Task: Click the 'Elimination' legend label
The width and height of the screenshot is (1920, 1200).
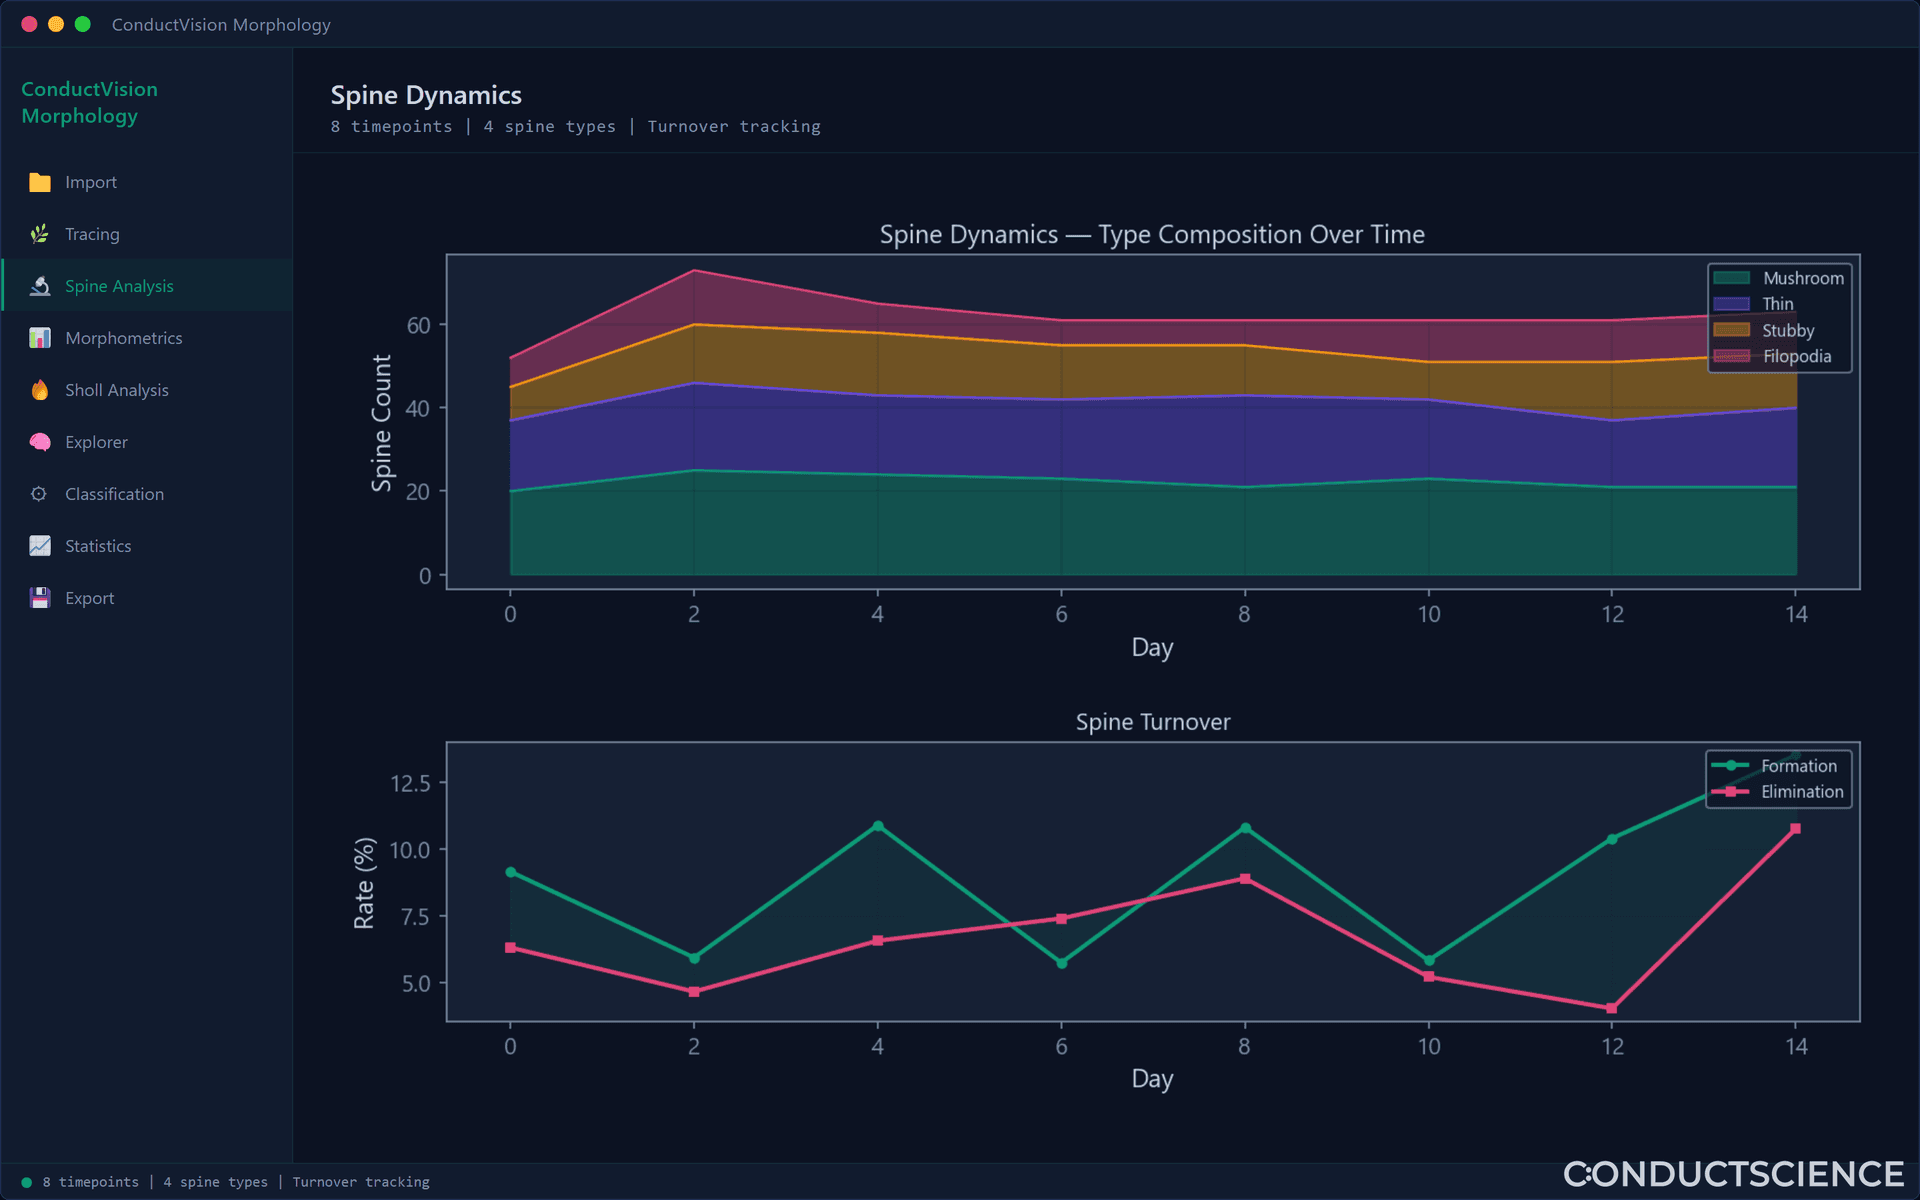Action: tap(1802, 792)
